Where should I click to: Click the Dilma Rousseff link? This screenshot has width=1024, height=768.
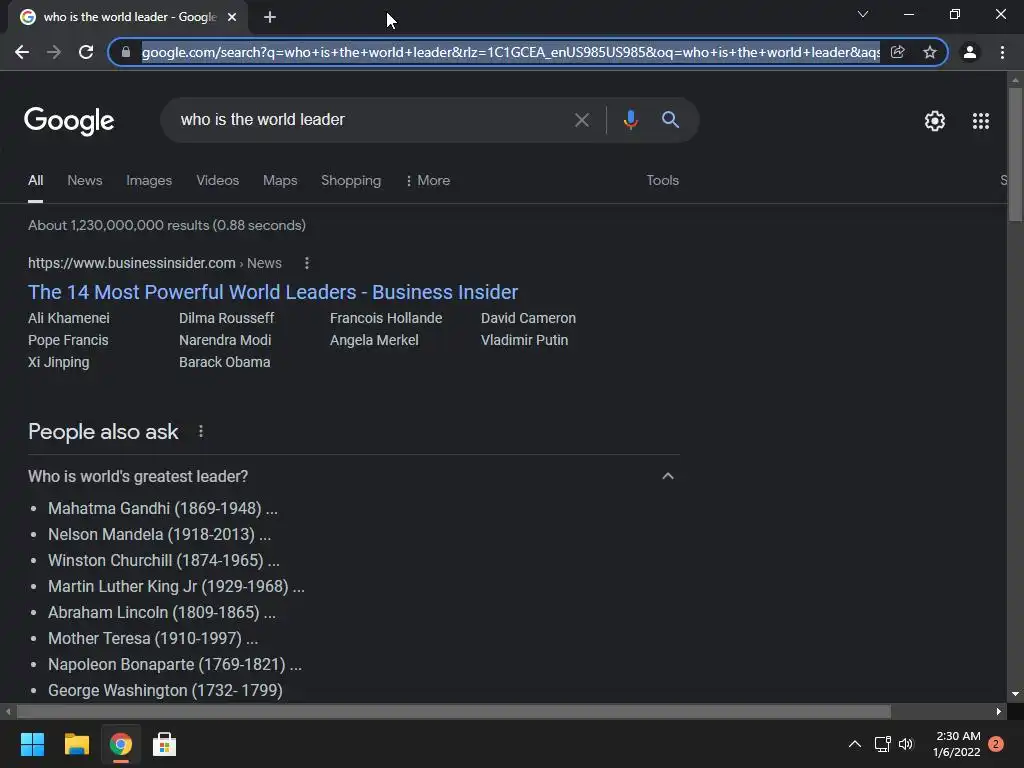(x=227, y=318)
